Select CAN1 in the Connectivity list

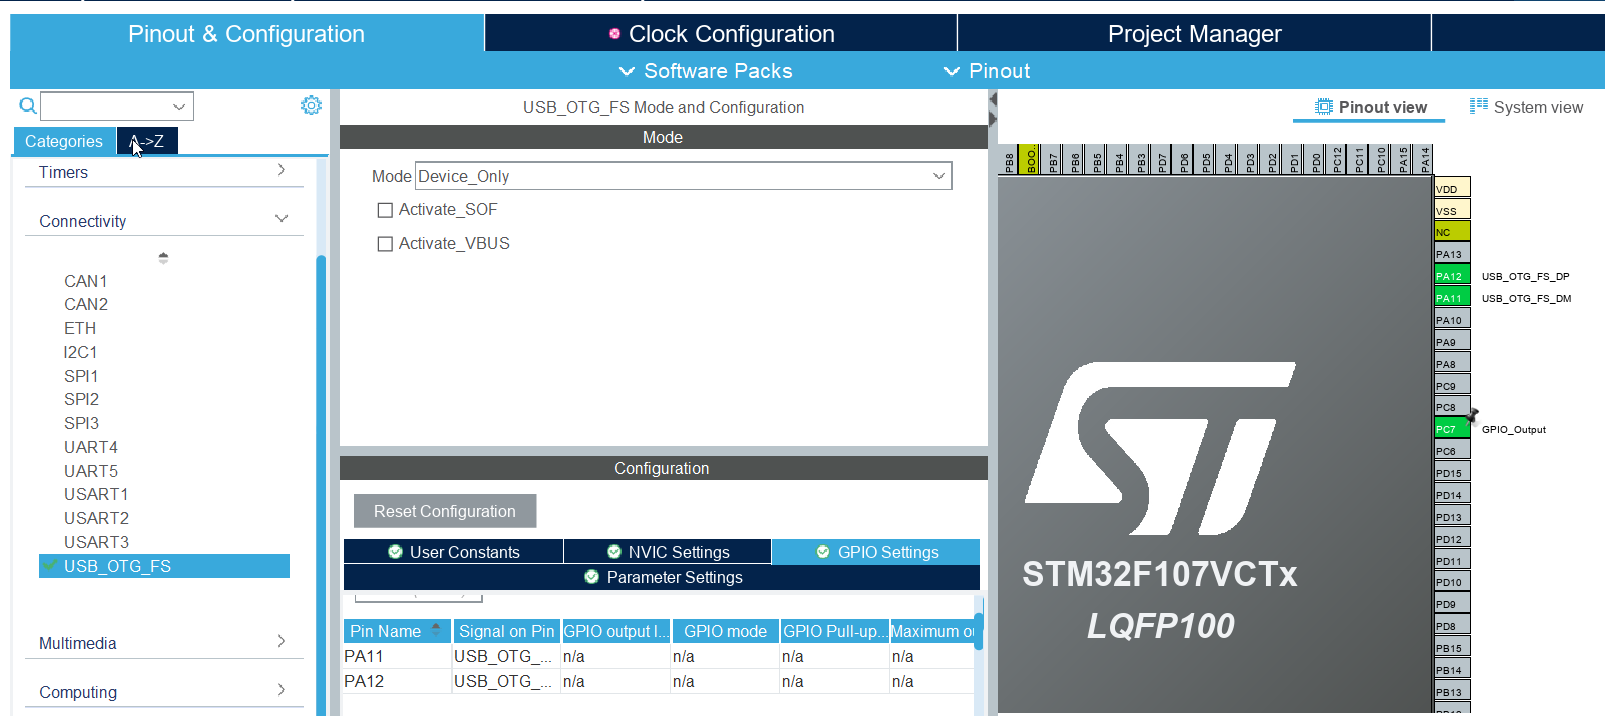pos(86,281)
